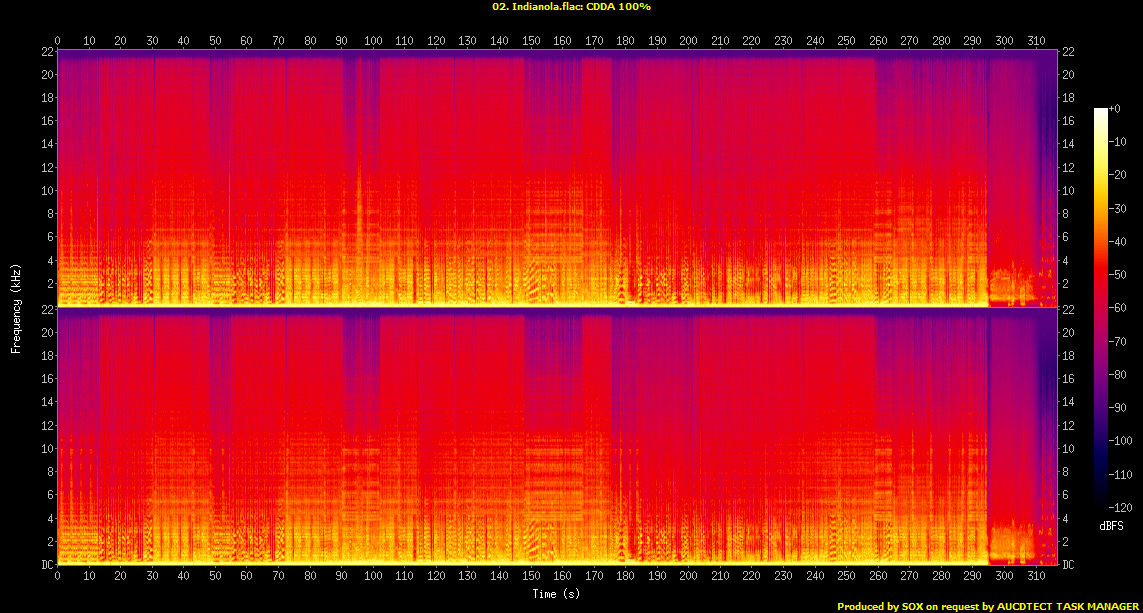Click the '-60' tick on the dBFS scale
Screen dimensions: 1143x613
(x=1124, y=308)
